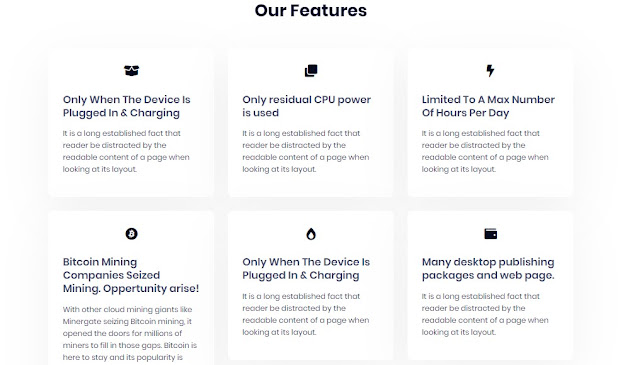
Task: Click the description under desktop publishing packages
Action: pyautogui.click(x=485, y=314)
